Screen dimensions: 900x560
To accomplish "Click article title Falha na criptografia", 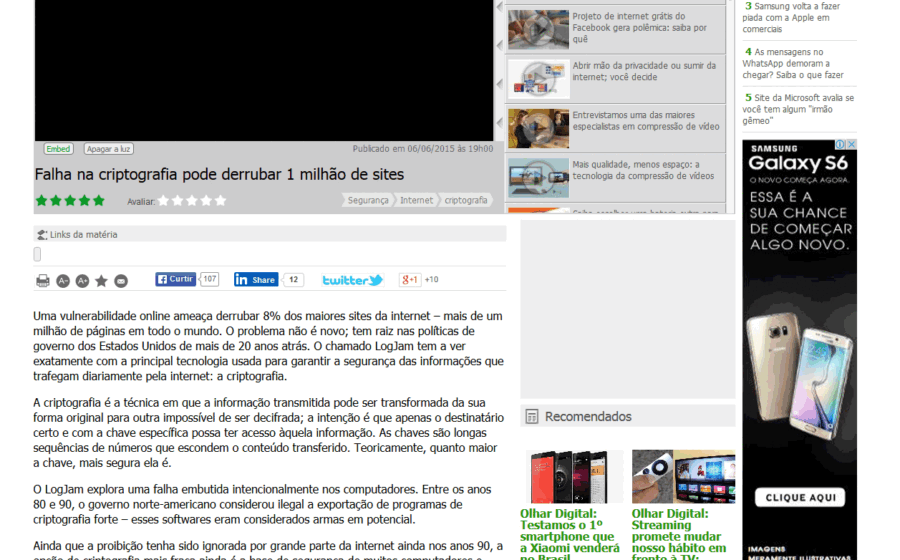I will tap(219, 174).
